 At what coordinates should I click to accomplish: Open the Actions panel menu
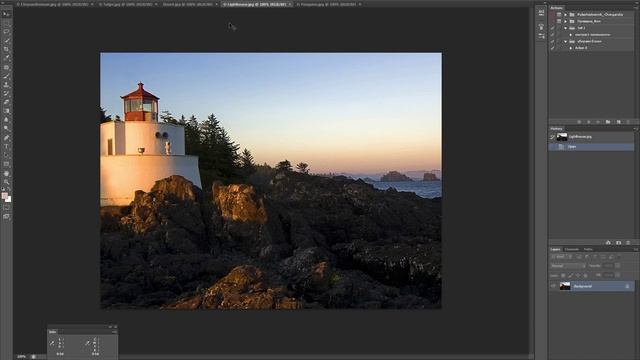[x=635, y=8]
